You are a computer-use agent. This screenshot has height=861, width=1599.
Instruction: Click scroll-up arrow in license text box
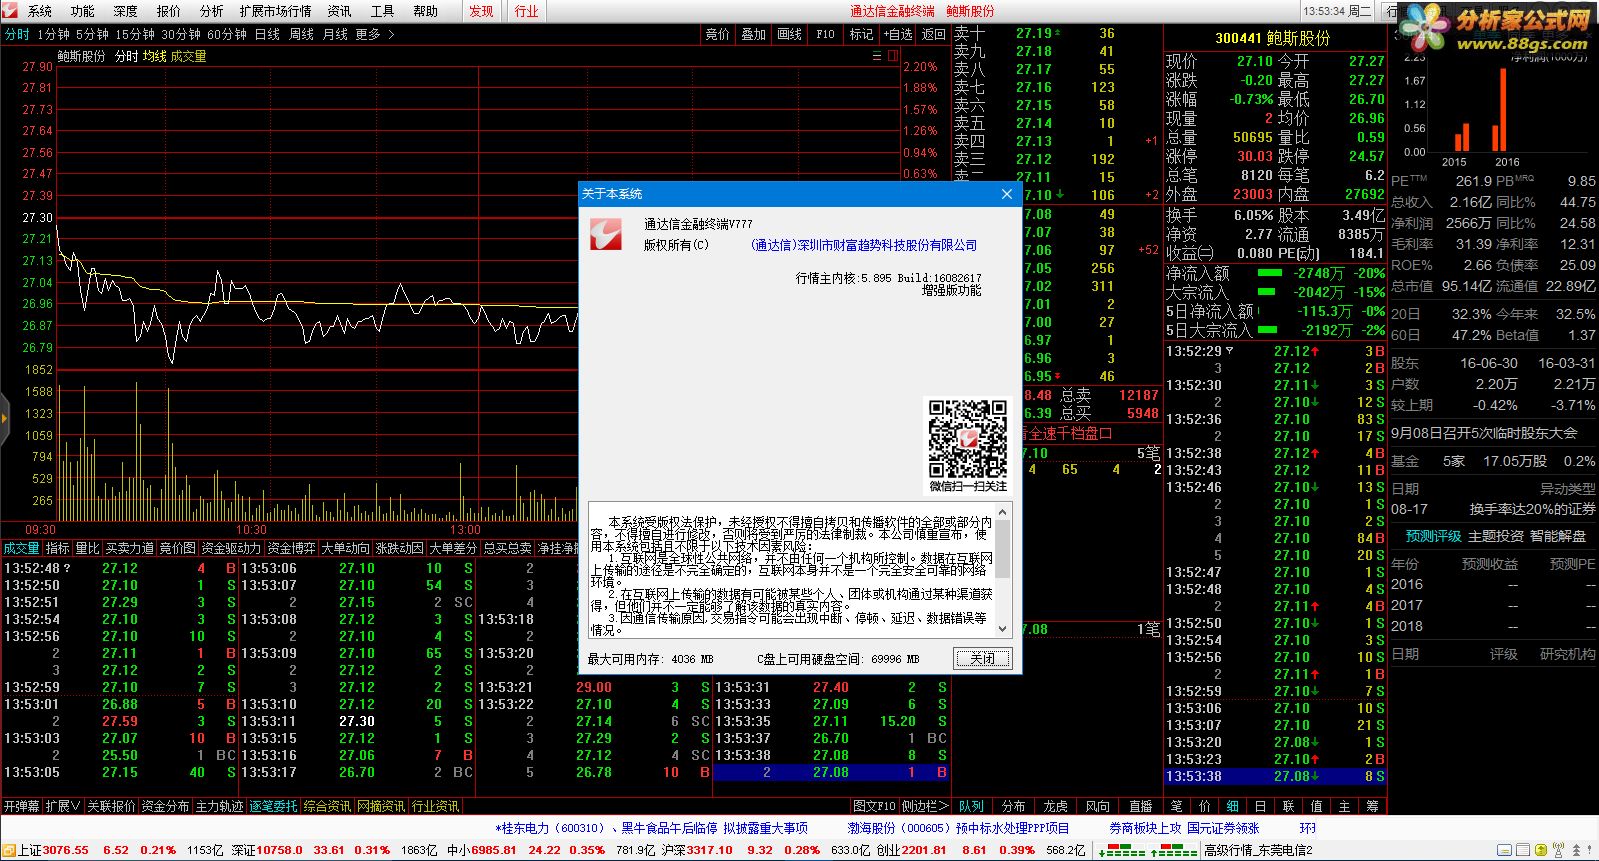click(1003, 512)
